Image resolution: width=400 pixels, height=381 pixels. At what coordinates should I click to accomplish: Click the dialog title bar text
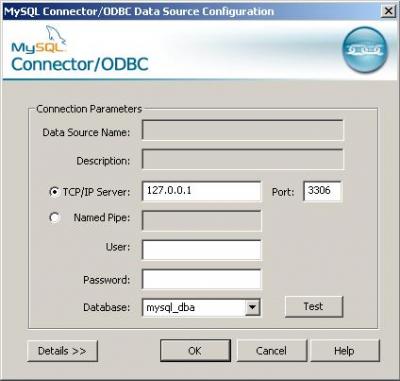tap(139, 12)
